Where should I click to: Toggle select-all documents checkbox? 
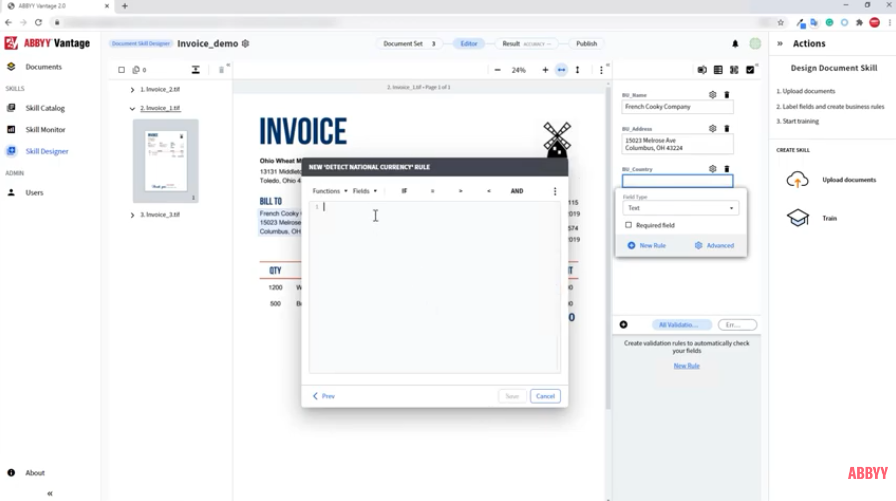(121, 70)
